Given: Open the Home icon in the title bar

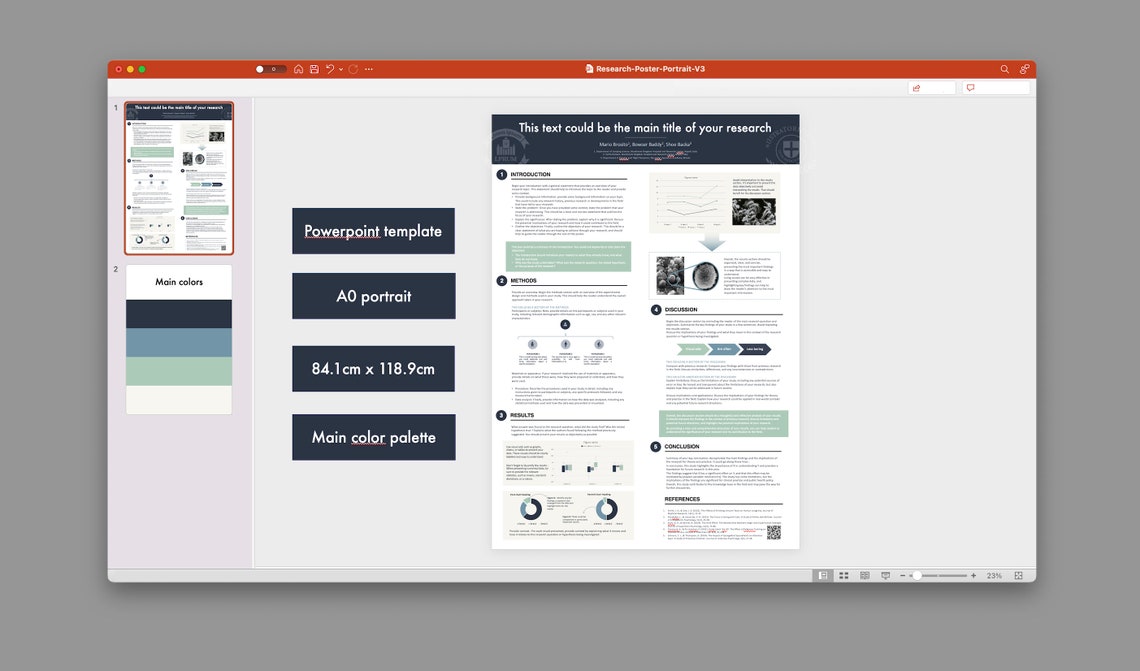Looking at the screenshot, I should point(300,69).
